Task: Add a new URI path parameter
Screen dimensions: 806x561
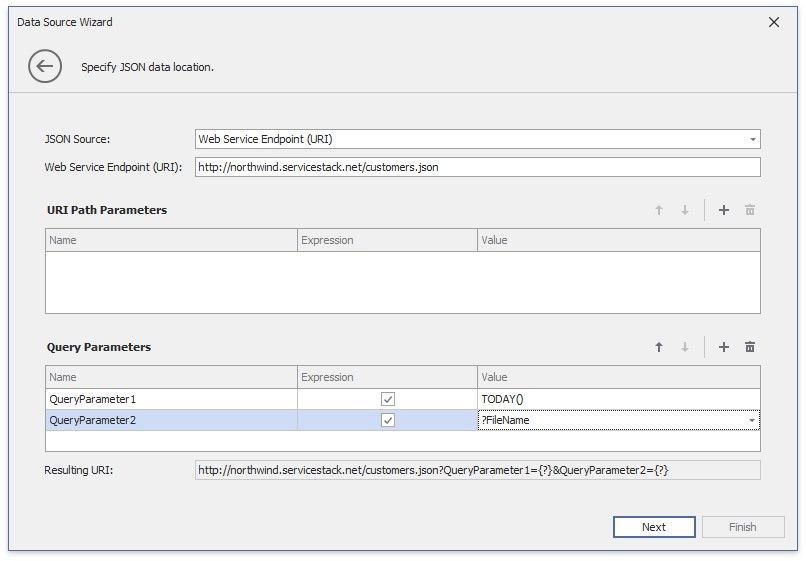Action: coord(724,210)
